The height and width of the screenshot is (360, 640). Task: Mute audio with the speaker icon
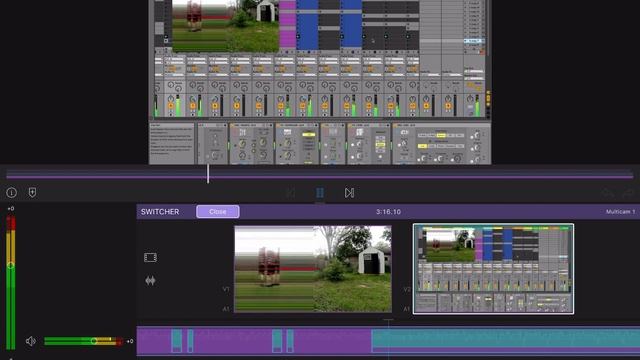[31, 341]
